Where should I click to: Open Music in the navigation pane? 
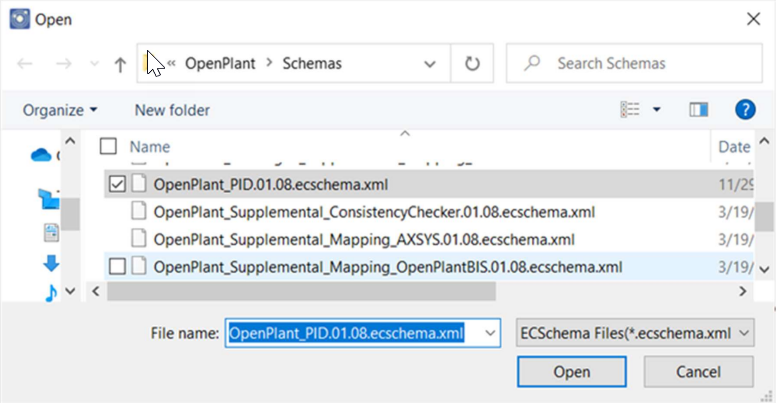point(51,293)
